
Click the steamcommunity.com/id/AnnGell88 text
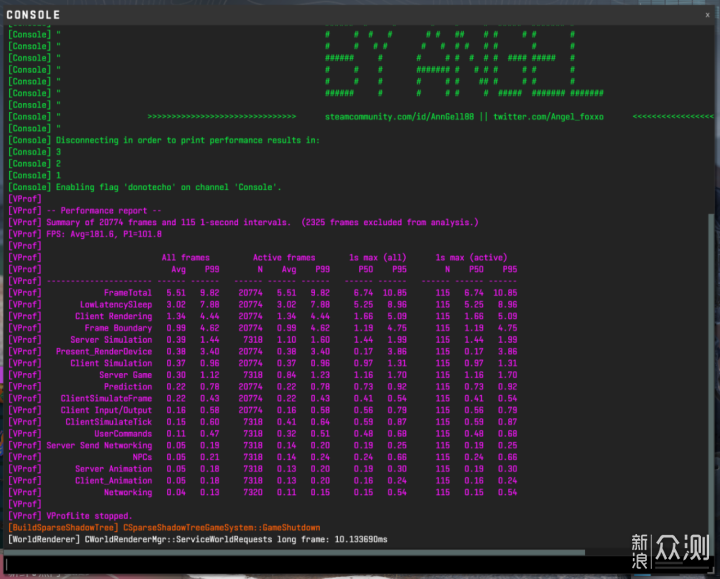(399, 117)
